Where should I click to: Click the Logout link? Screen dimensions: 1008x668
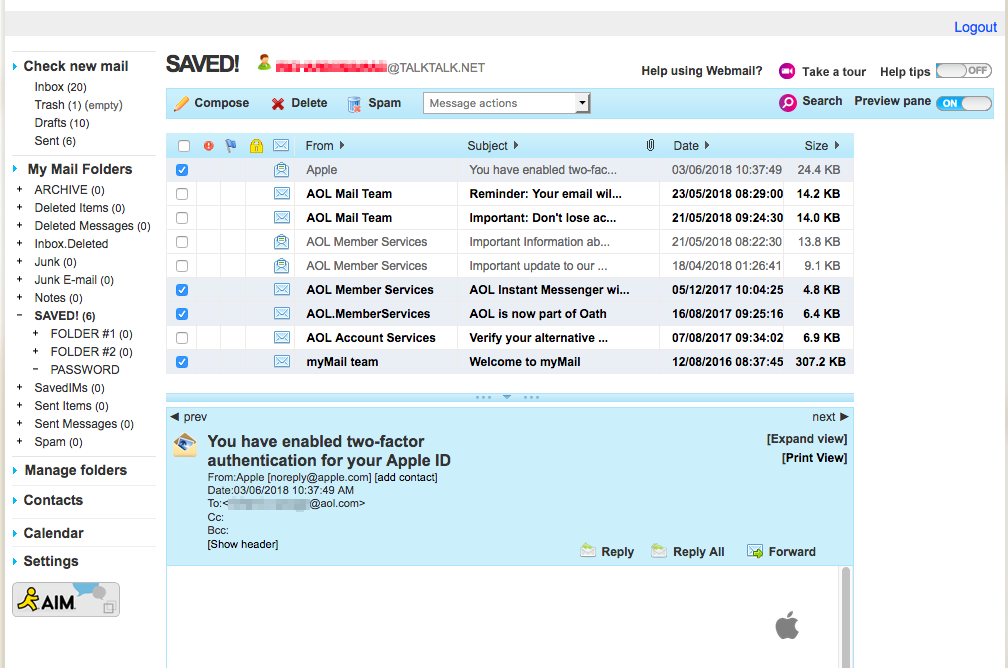975,27
